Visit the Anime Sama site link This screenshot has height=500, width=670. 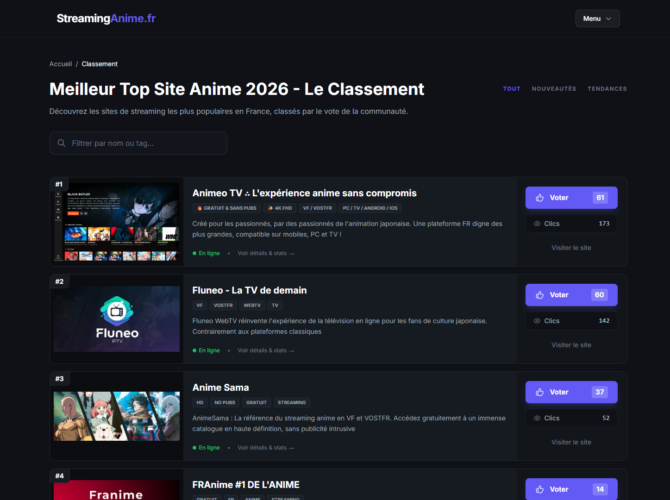[x=571, y=442]
